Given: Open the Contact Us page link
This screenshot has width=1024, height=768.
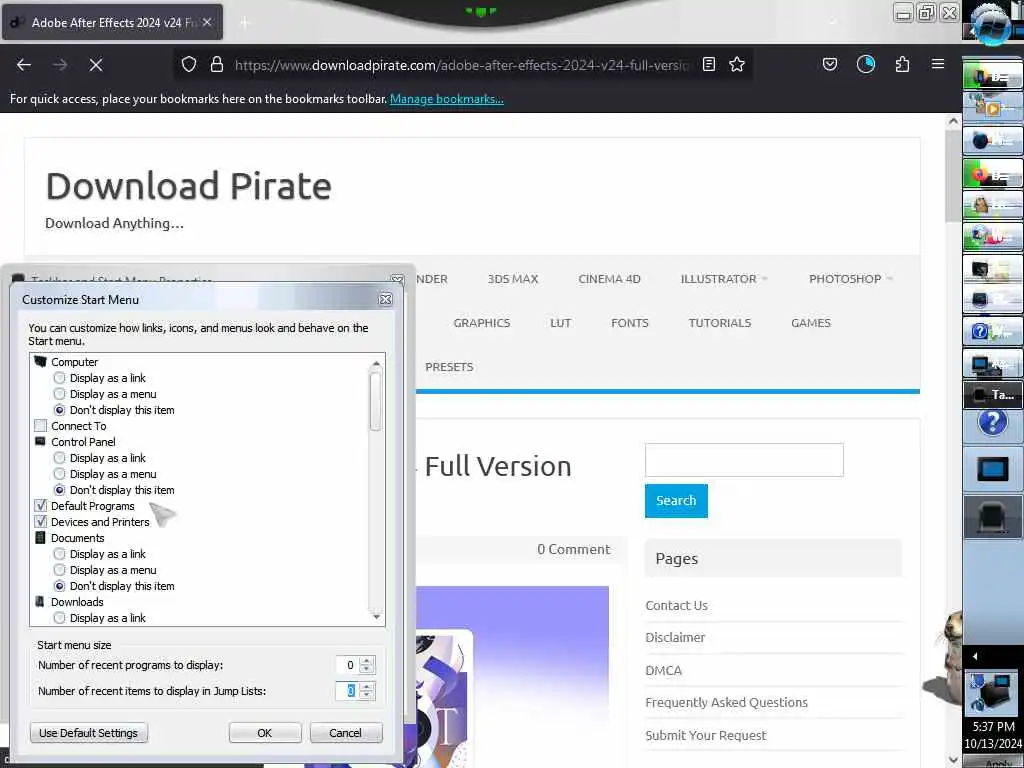Looking at the screenshot, I should (x=677, y=605).
